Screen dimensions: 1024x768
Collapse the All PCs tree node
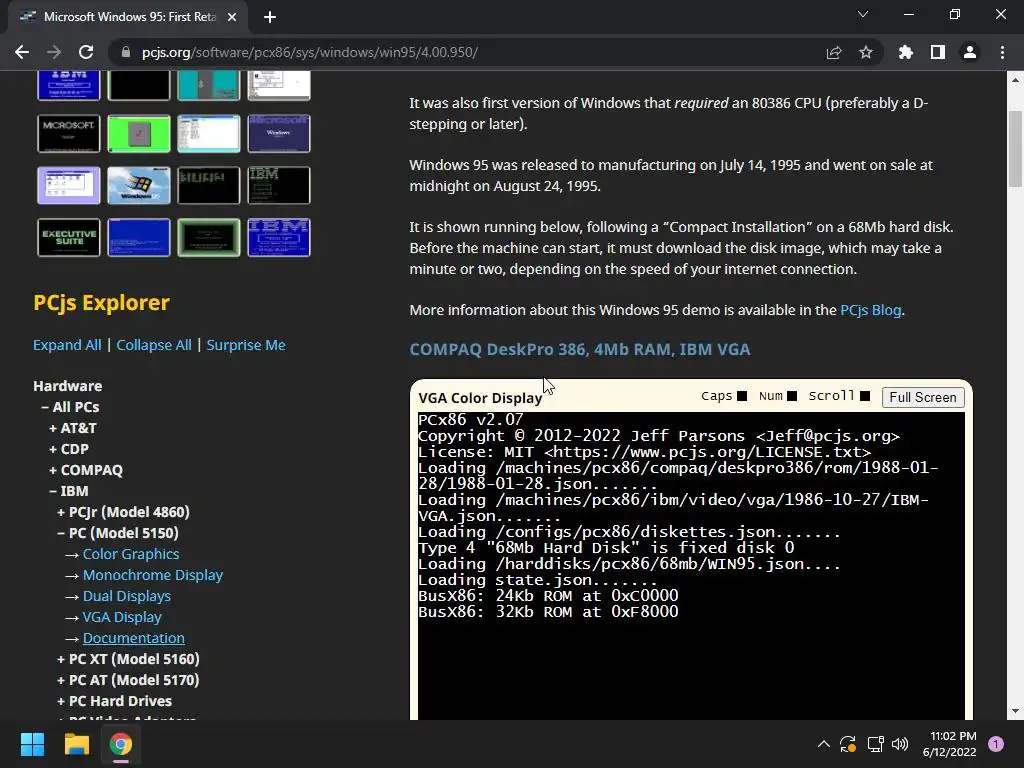tap(70, 407)
